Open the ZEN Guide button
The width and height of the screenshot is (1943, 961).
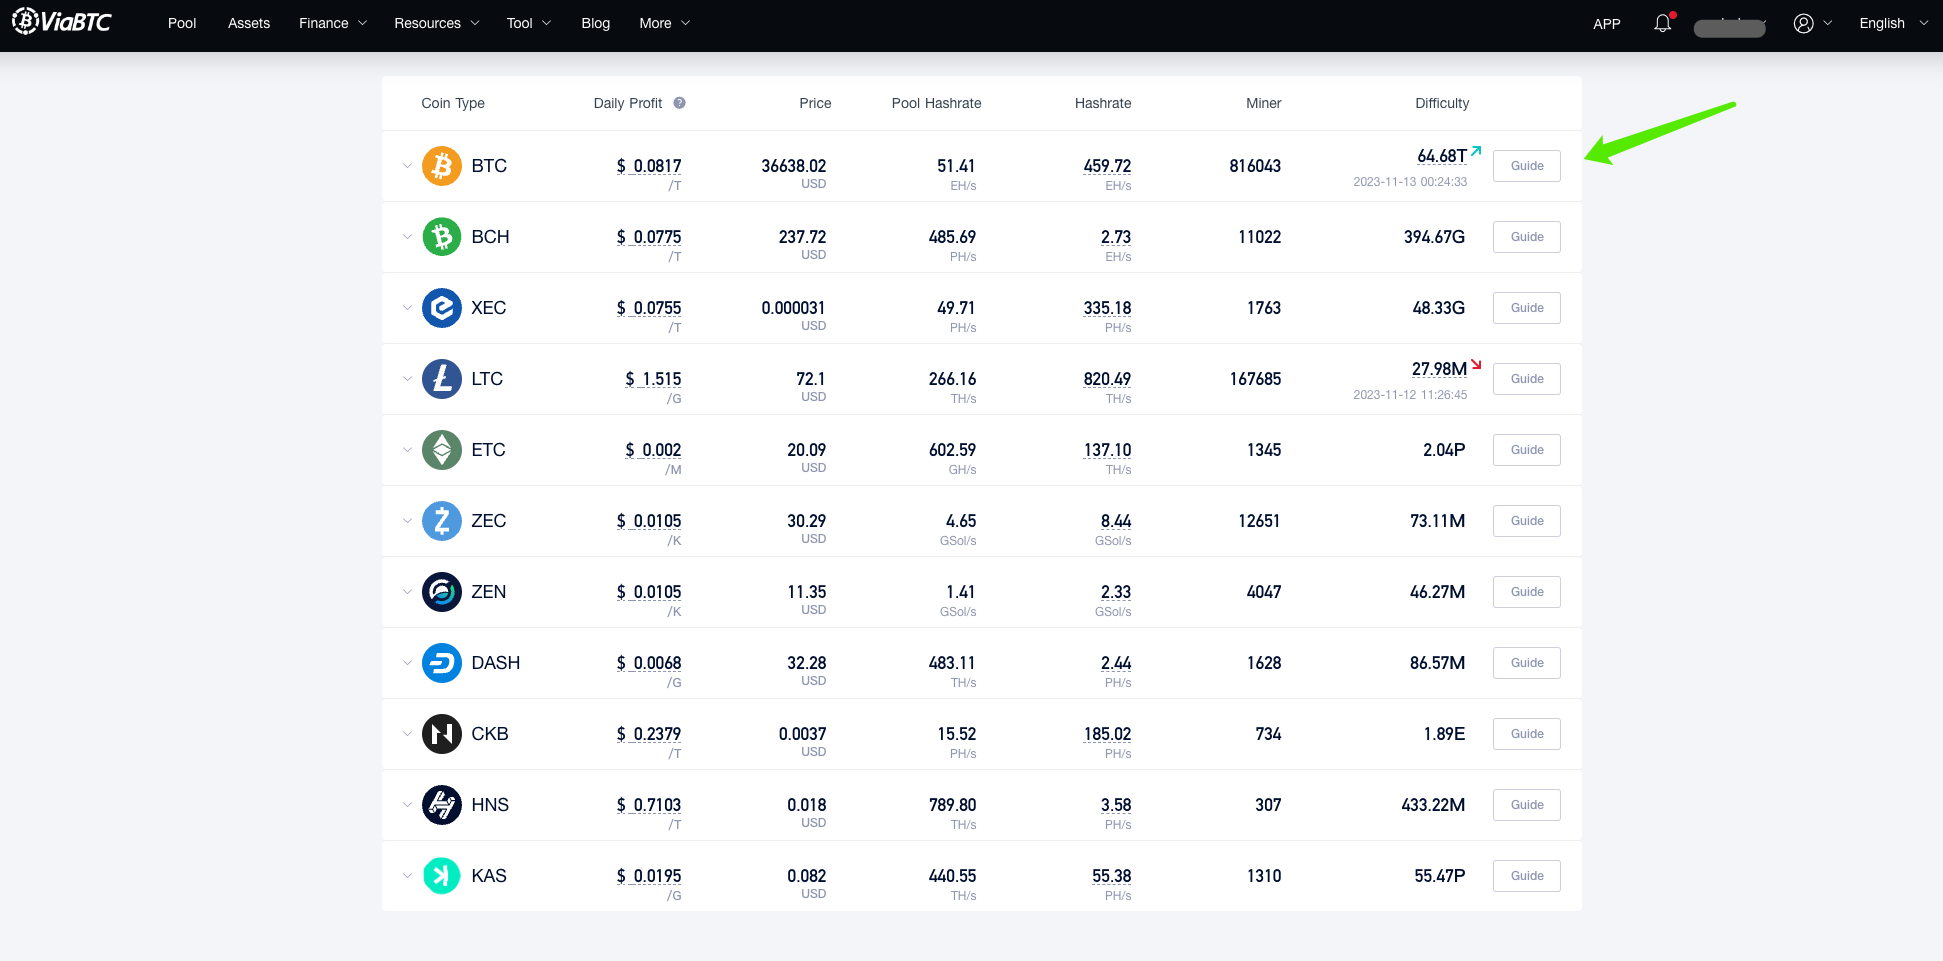pos(1527,592)
